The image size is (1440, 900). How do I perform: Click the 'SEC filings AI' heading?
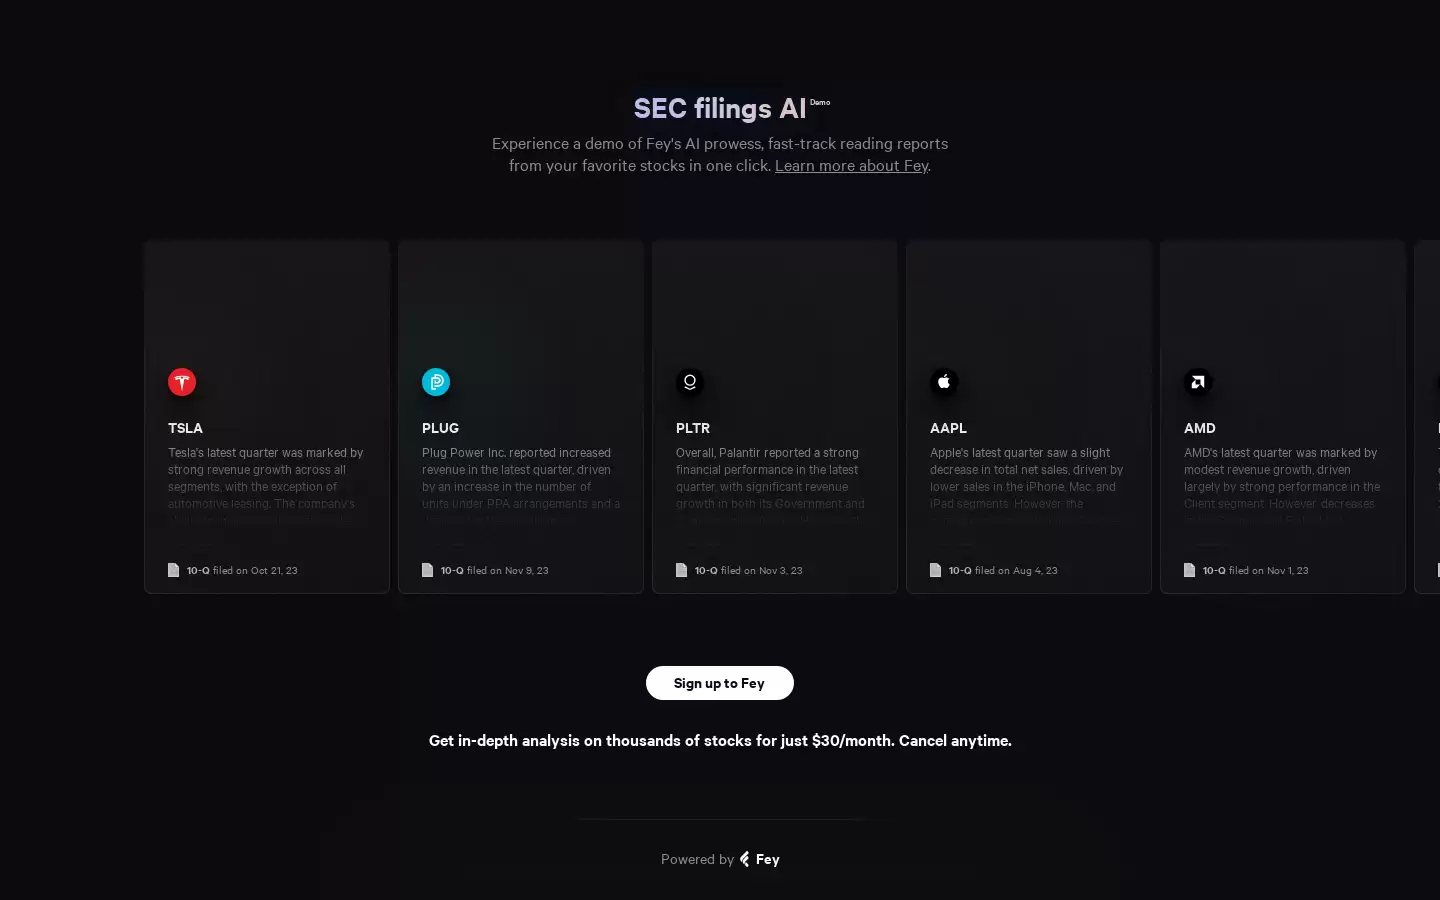(x=719, y=108)
